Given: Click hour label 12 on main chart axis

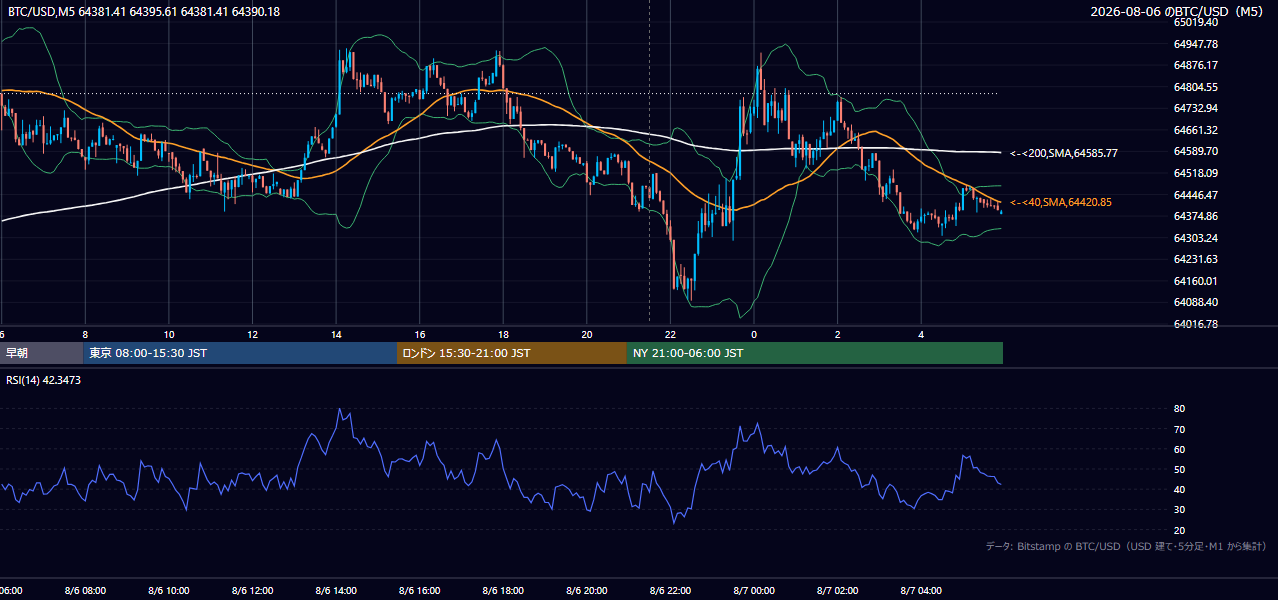Looking at the screenshot, I should (253, 334).
